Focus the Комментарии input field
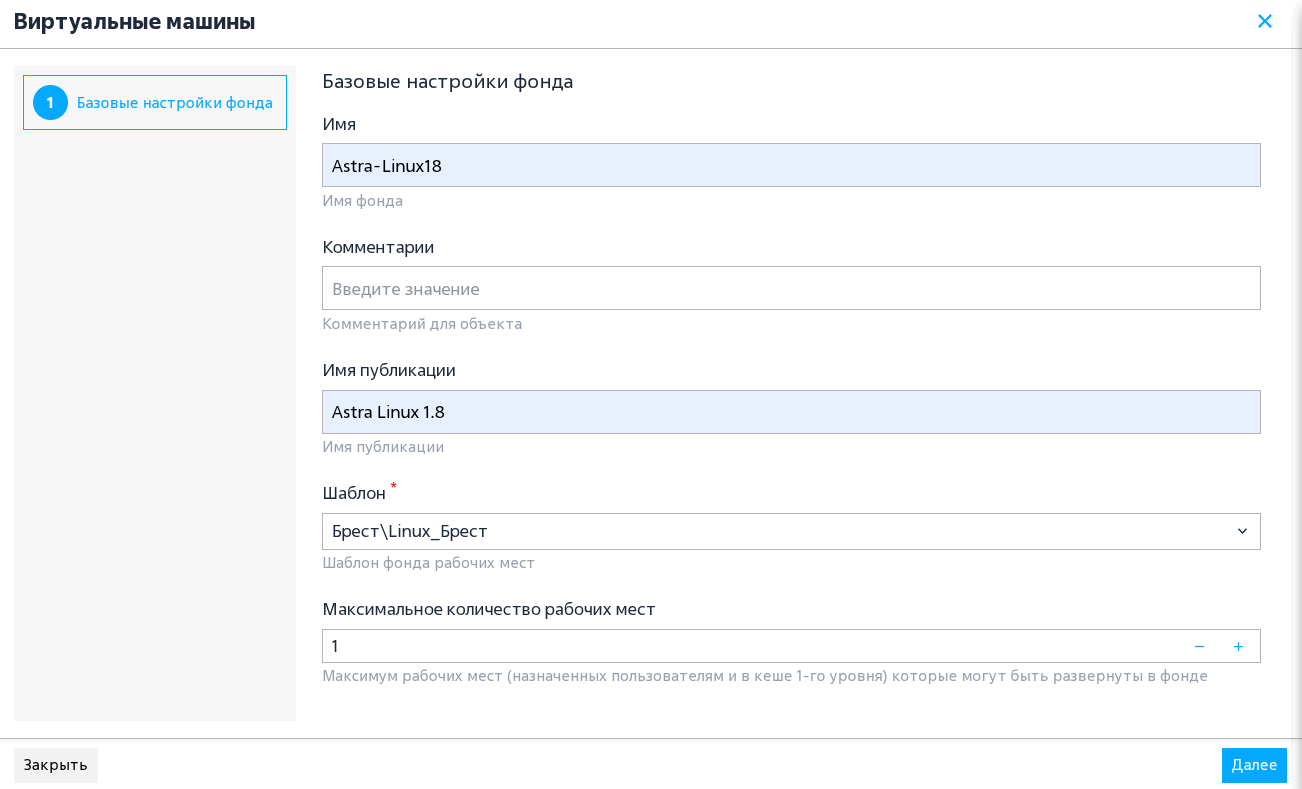This screenshot has height=789, width=1302. pos(791,288)
